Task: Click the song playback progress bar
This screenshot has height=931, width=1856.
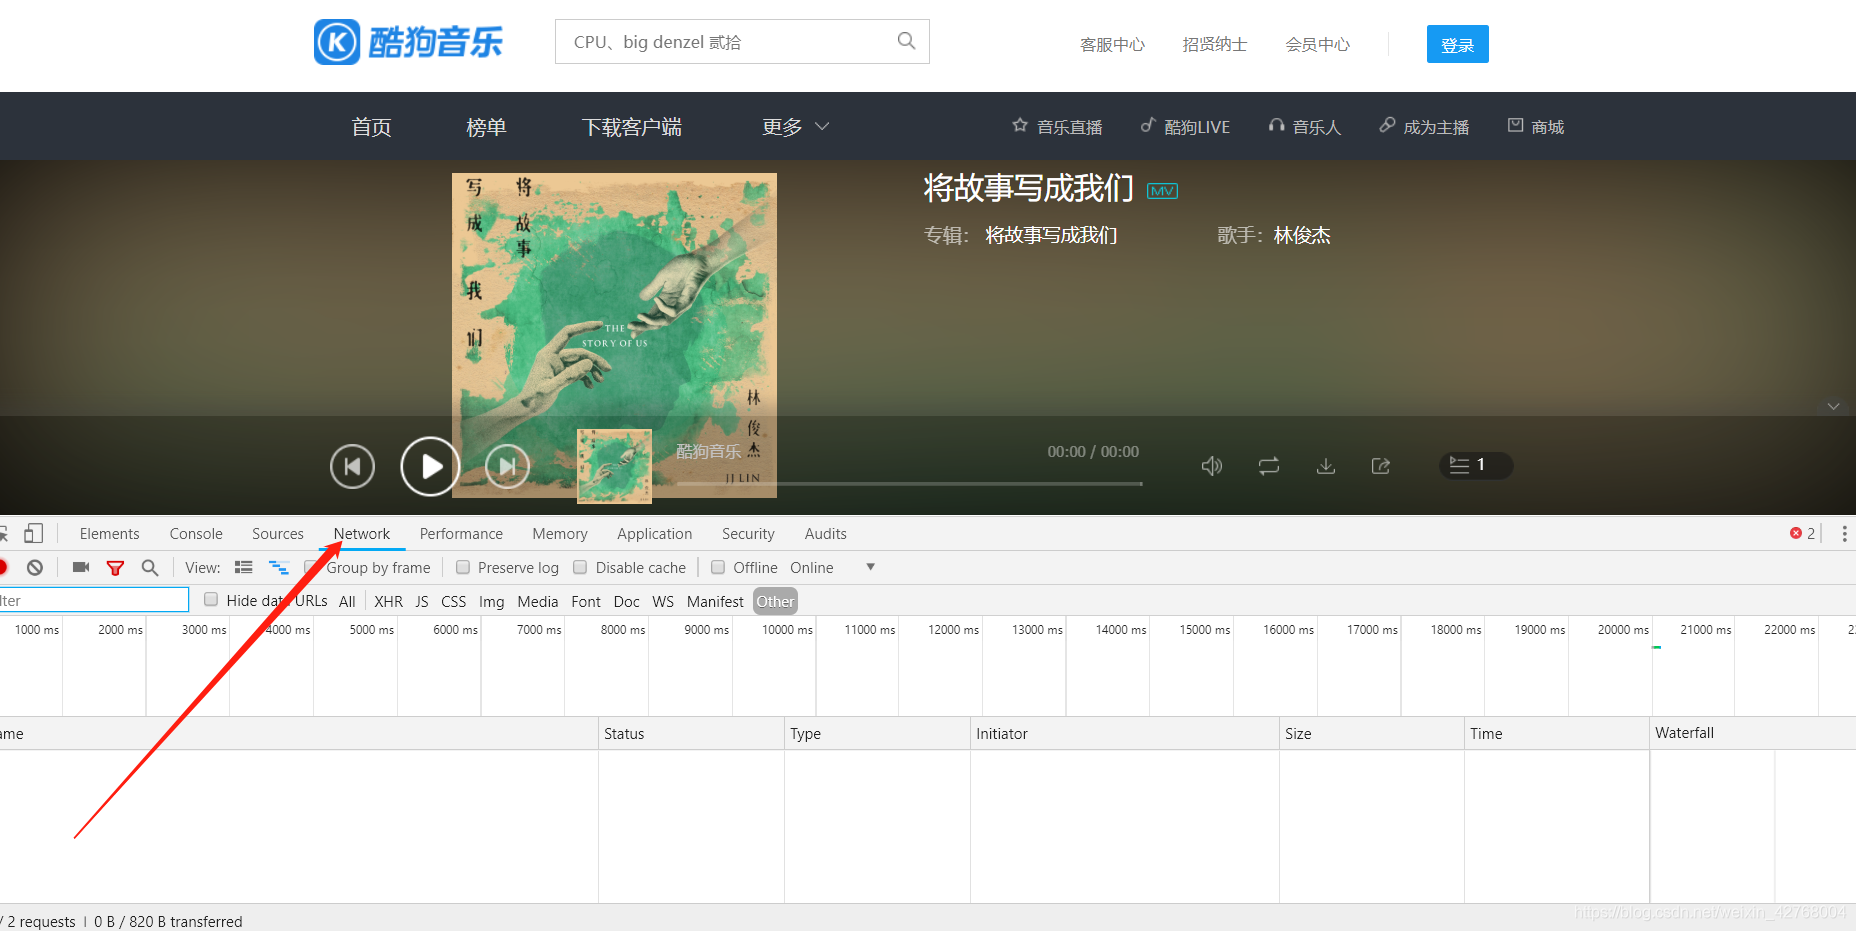Action: pyautogui.click(x=909, y=484)
